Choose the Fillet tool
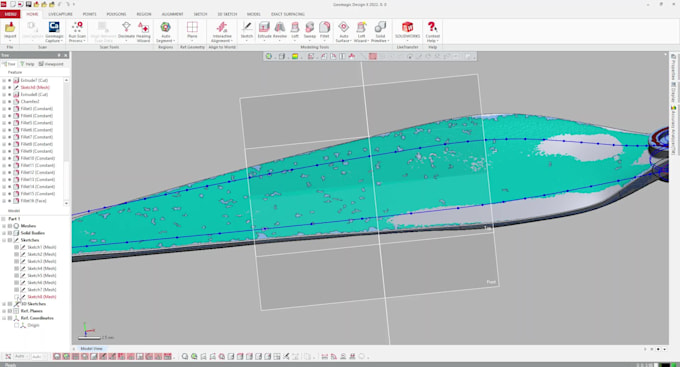The image size is (680, 367). (x=324, y=30)
